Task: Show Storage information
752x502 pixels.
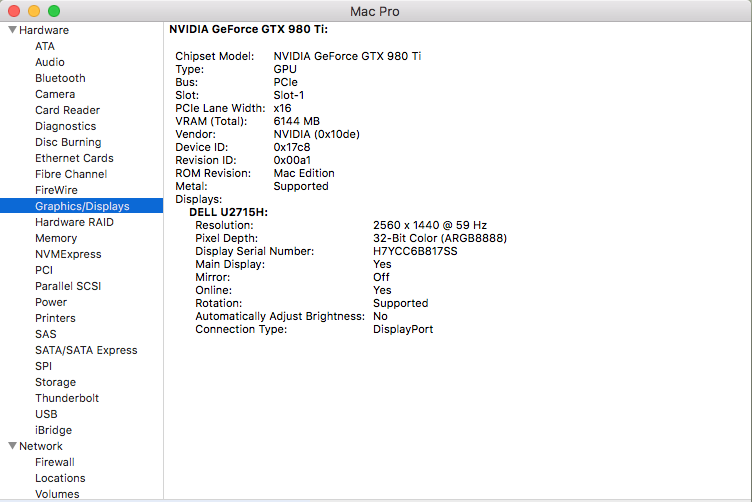Action: click(x=55, y=382)
